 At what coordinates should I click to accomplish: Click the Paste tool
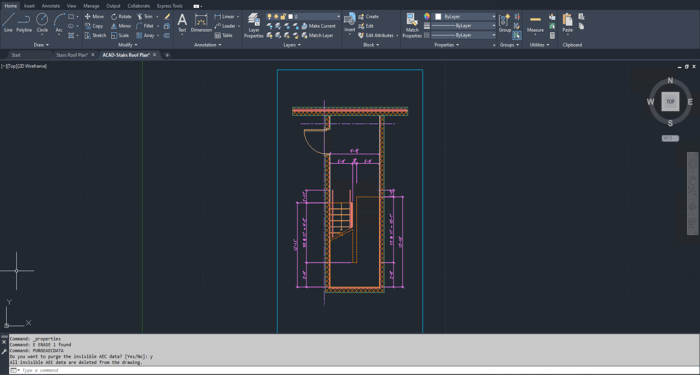pyautogui.click(x=567, y=23)
